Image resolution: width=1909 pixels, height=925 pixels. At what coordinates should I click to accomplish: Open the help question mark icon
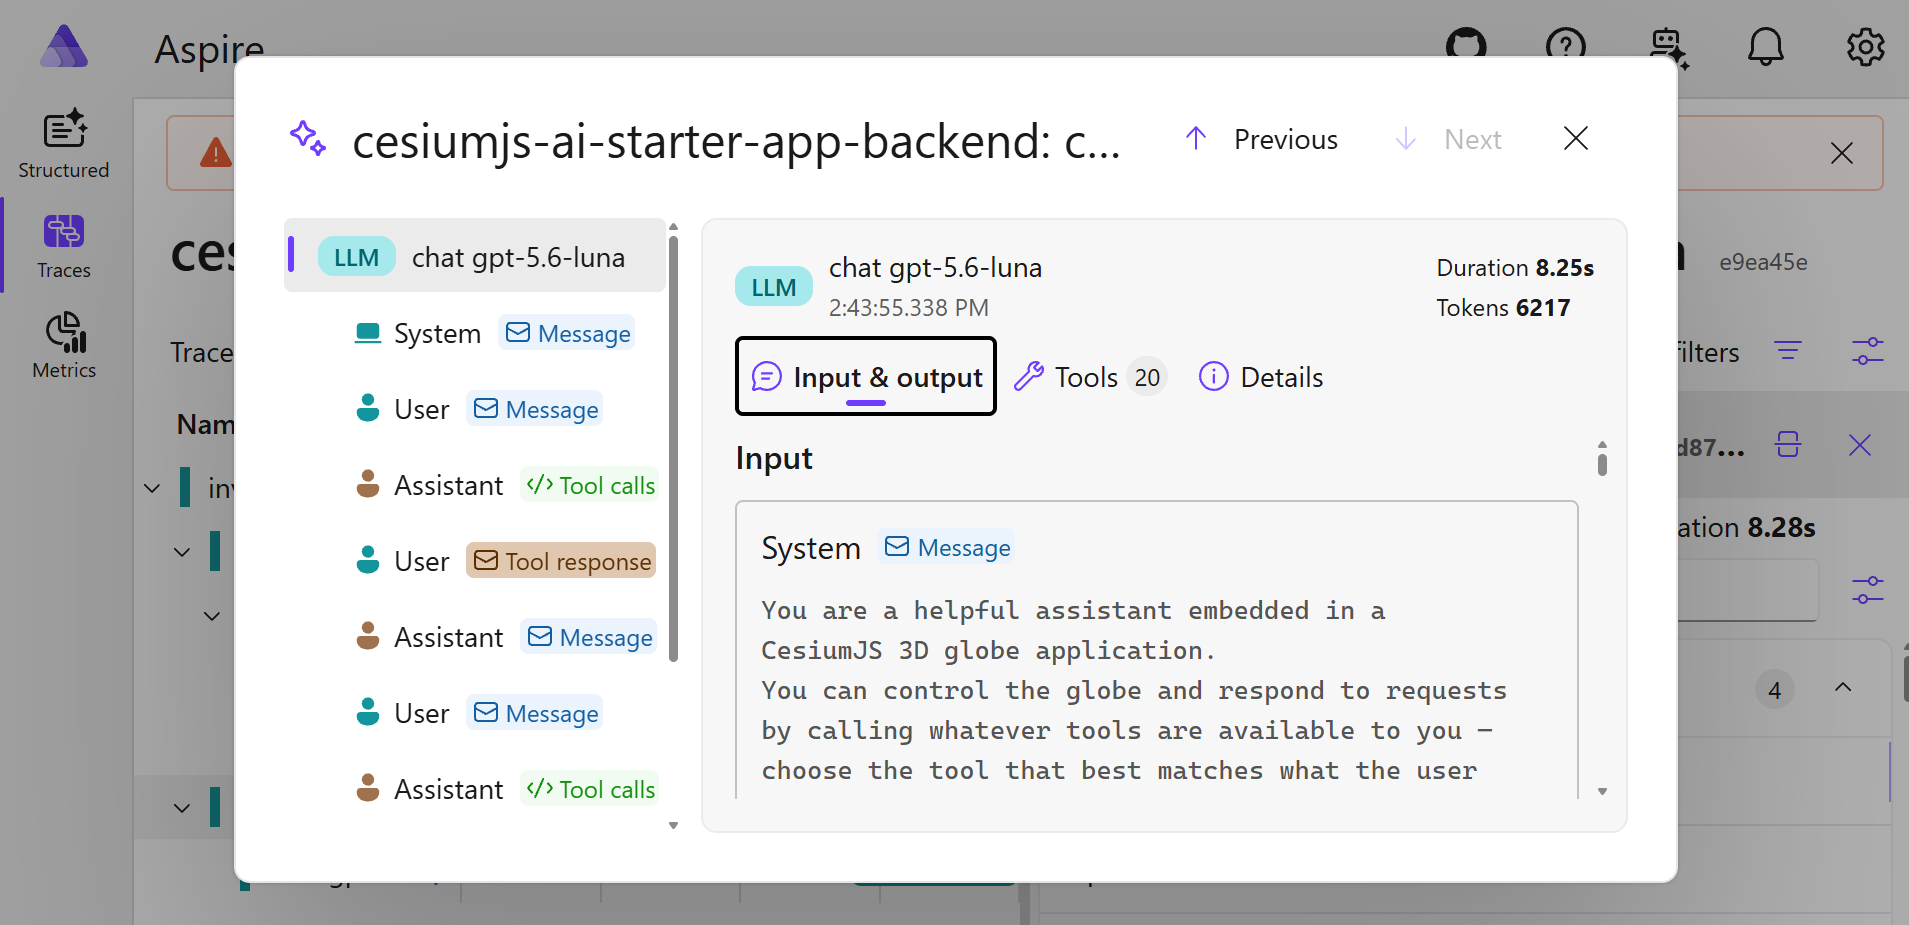[x=1566, y=46]
